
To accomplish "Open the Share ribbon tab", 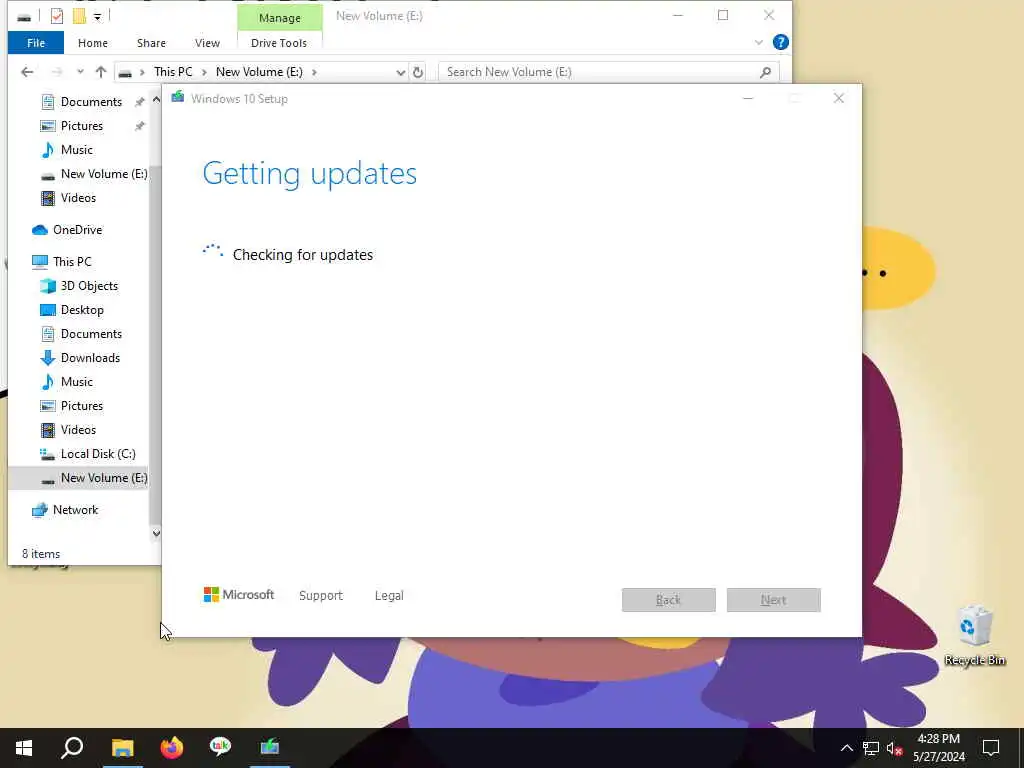I will point(151,43).
